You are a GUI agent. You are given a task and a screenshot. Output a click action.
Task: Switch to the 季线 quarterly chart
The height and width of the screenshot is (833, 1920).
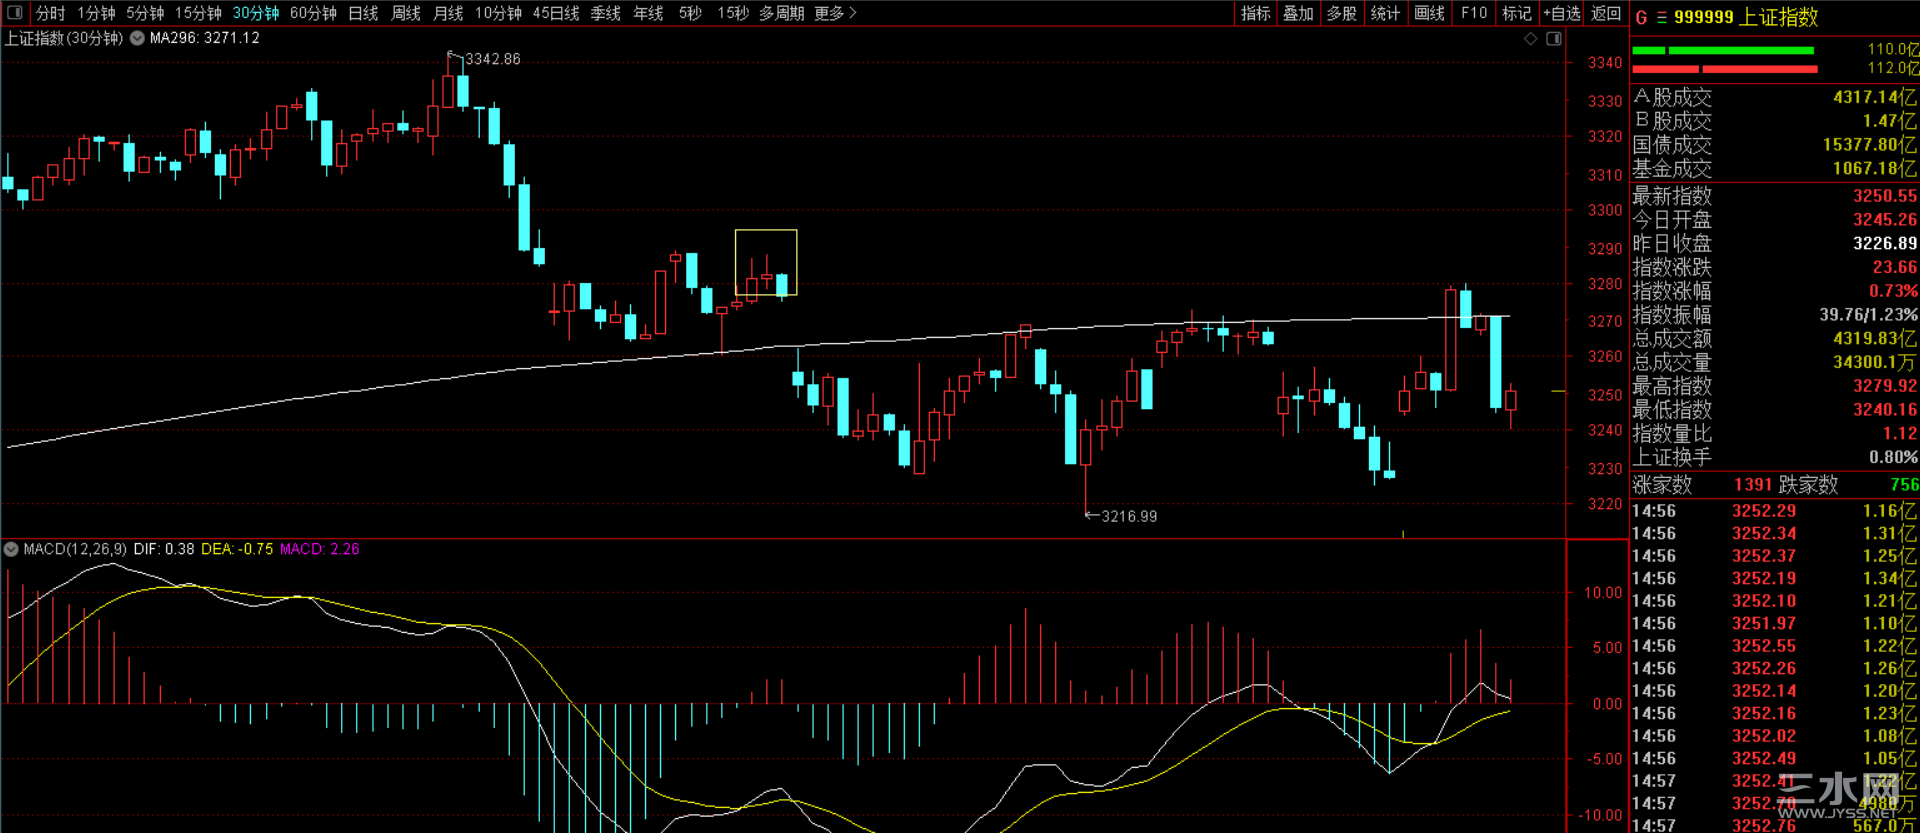[606, 13]
